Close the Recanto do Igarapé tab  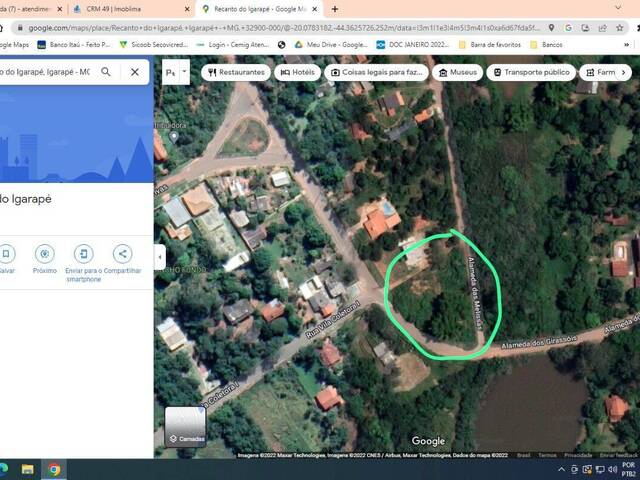point(315,9)
